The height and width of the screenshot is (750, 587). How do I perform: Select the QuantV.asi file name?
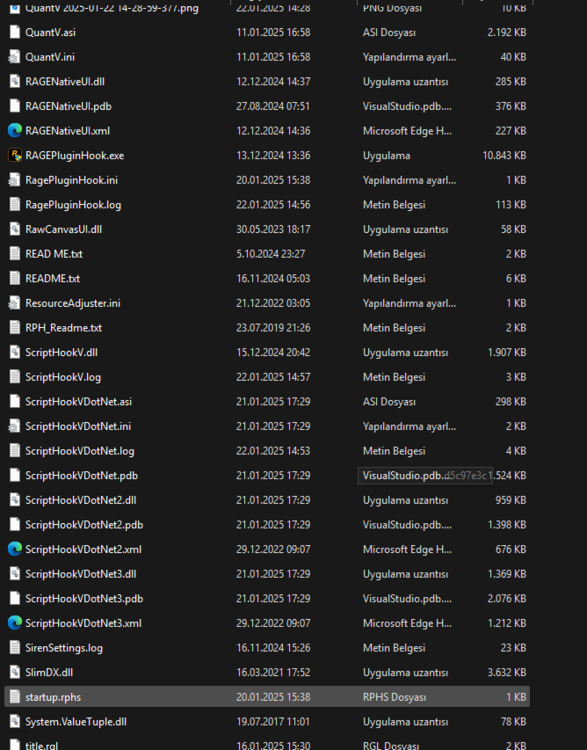coord(50,33)
